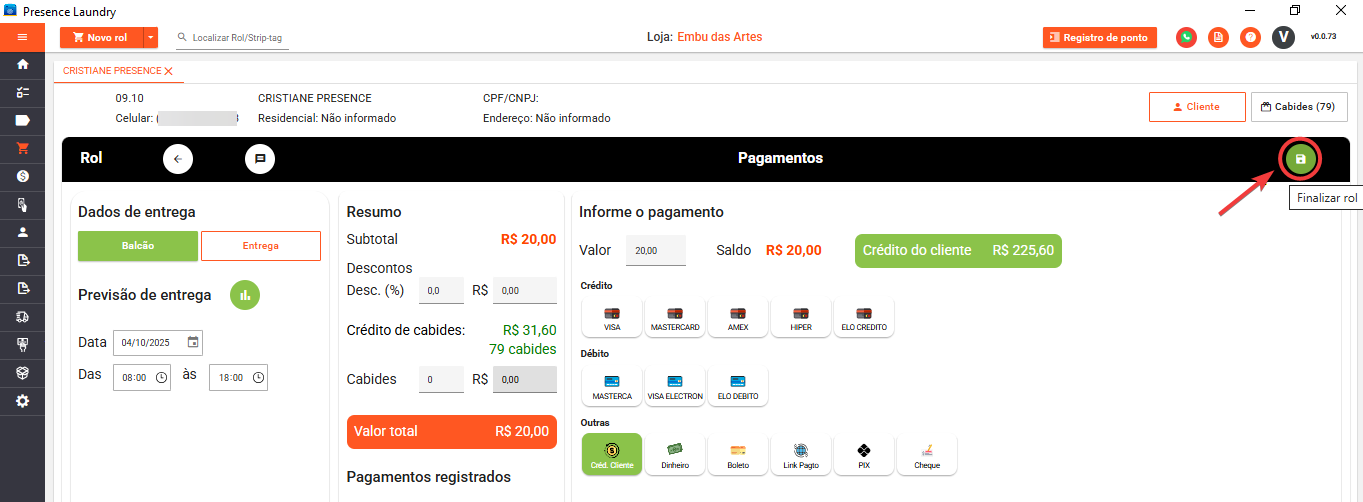The width and height of the screenshot is (1363, 502).
Task: Click the green delivery forecast chart icon
Action: (x=245, y=295)
